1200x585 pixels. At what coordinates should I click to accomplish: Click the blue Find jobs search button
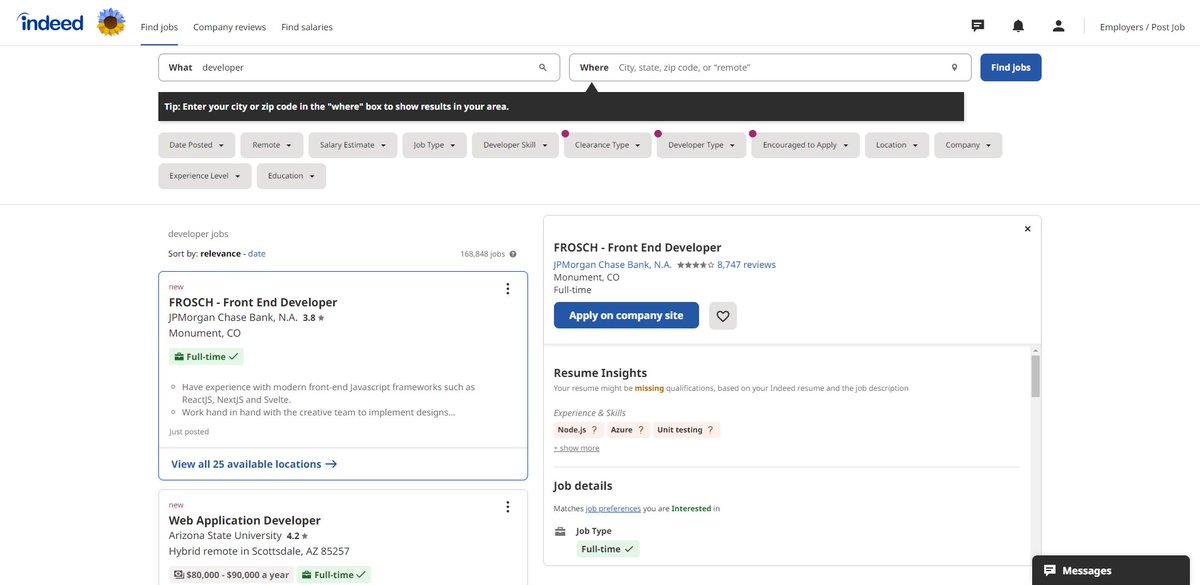tap(1011, 68)
